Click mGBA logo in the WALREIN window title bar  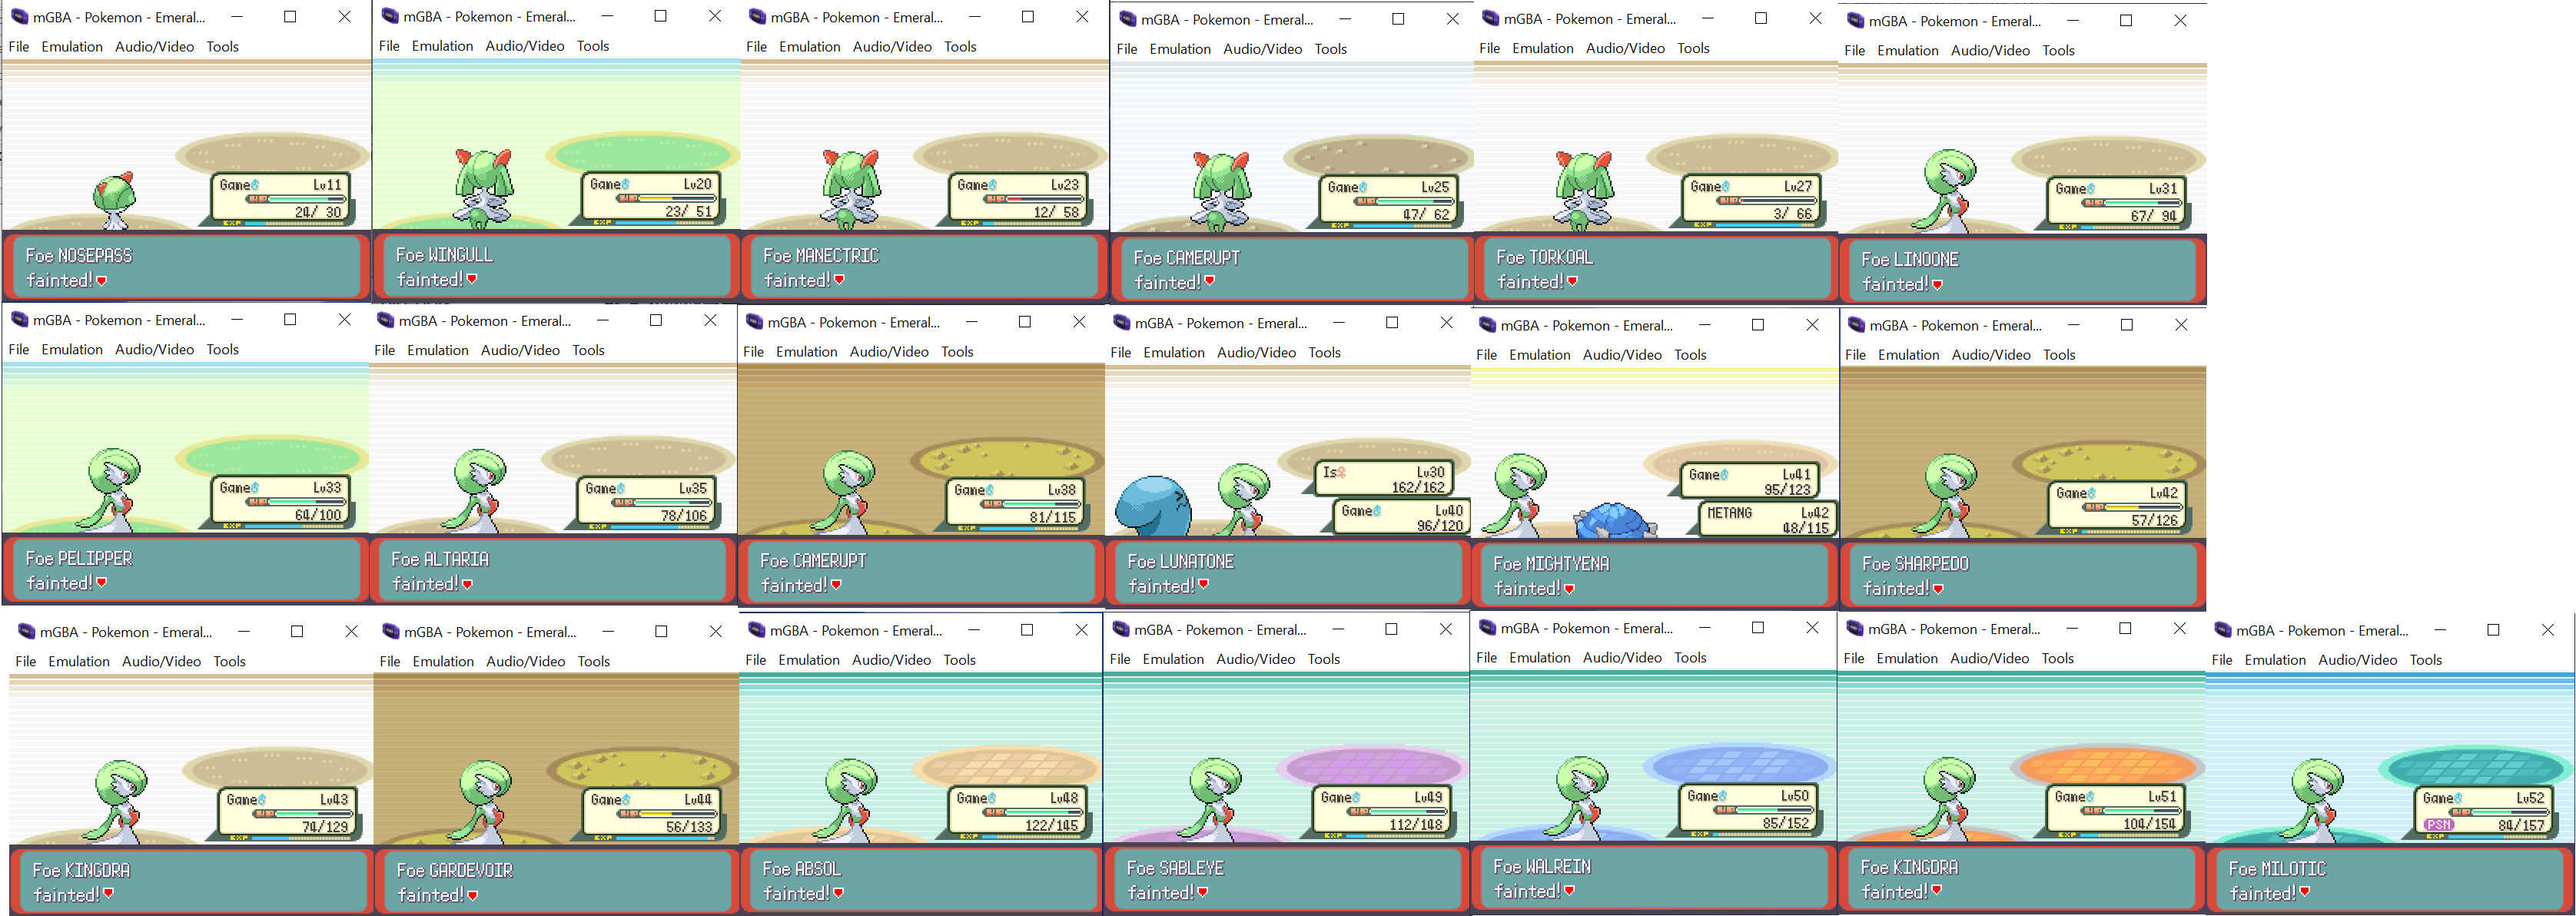(x=1487, y=628)
